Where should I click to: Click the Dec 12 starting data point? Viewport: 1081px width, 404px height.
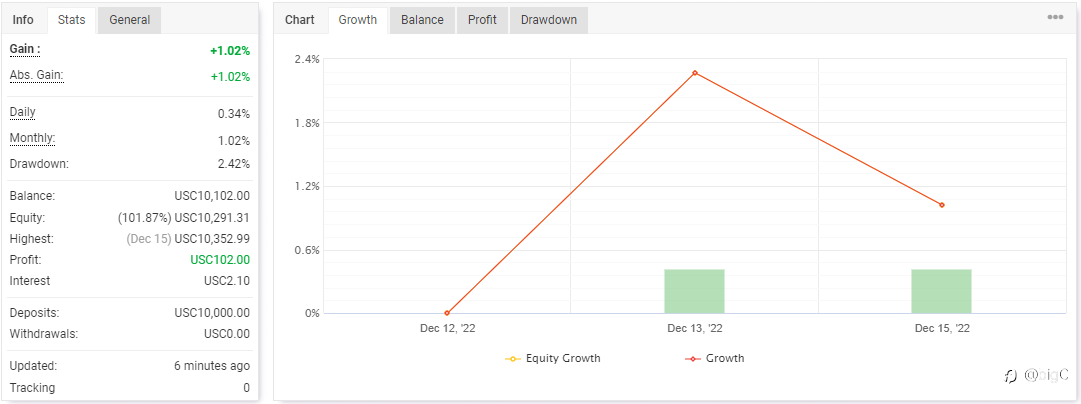pyautogui.click(x=447, y=313)
